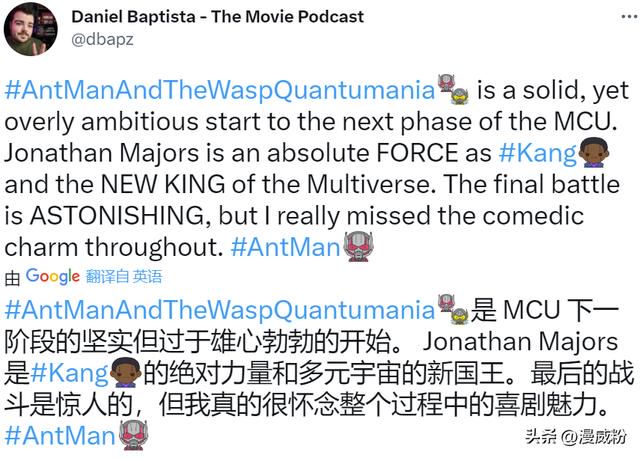
Task: Open the translated #AntManAndTheWaspQuantumania hashtag
Action: click(x=220, y=309)
